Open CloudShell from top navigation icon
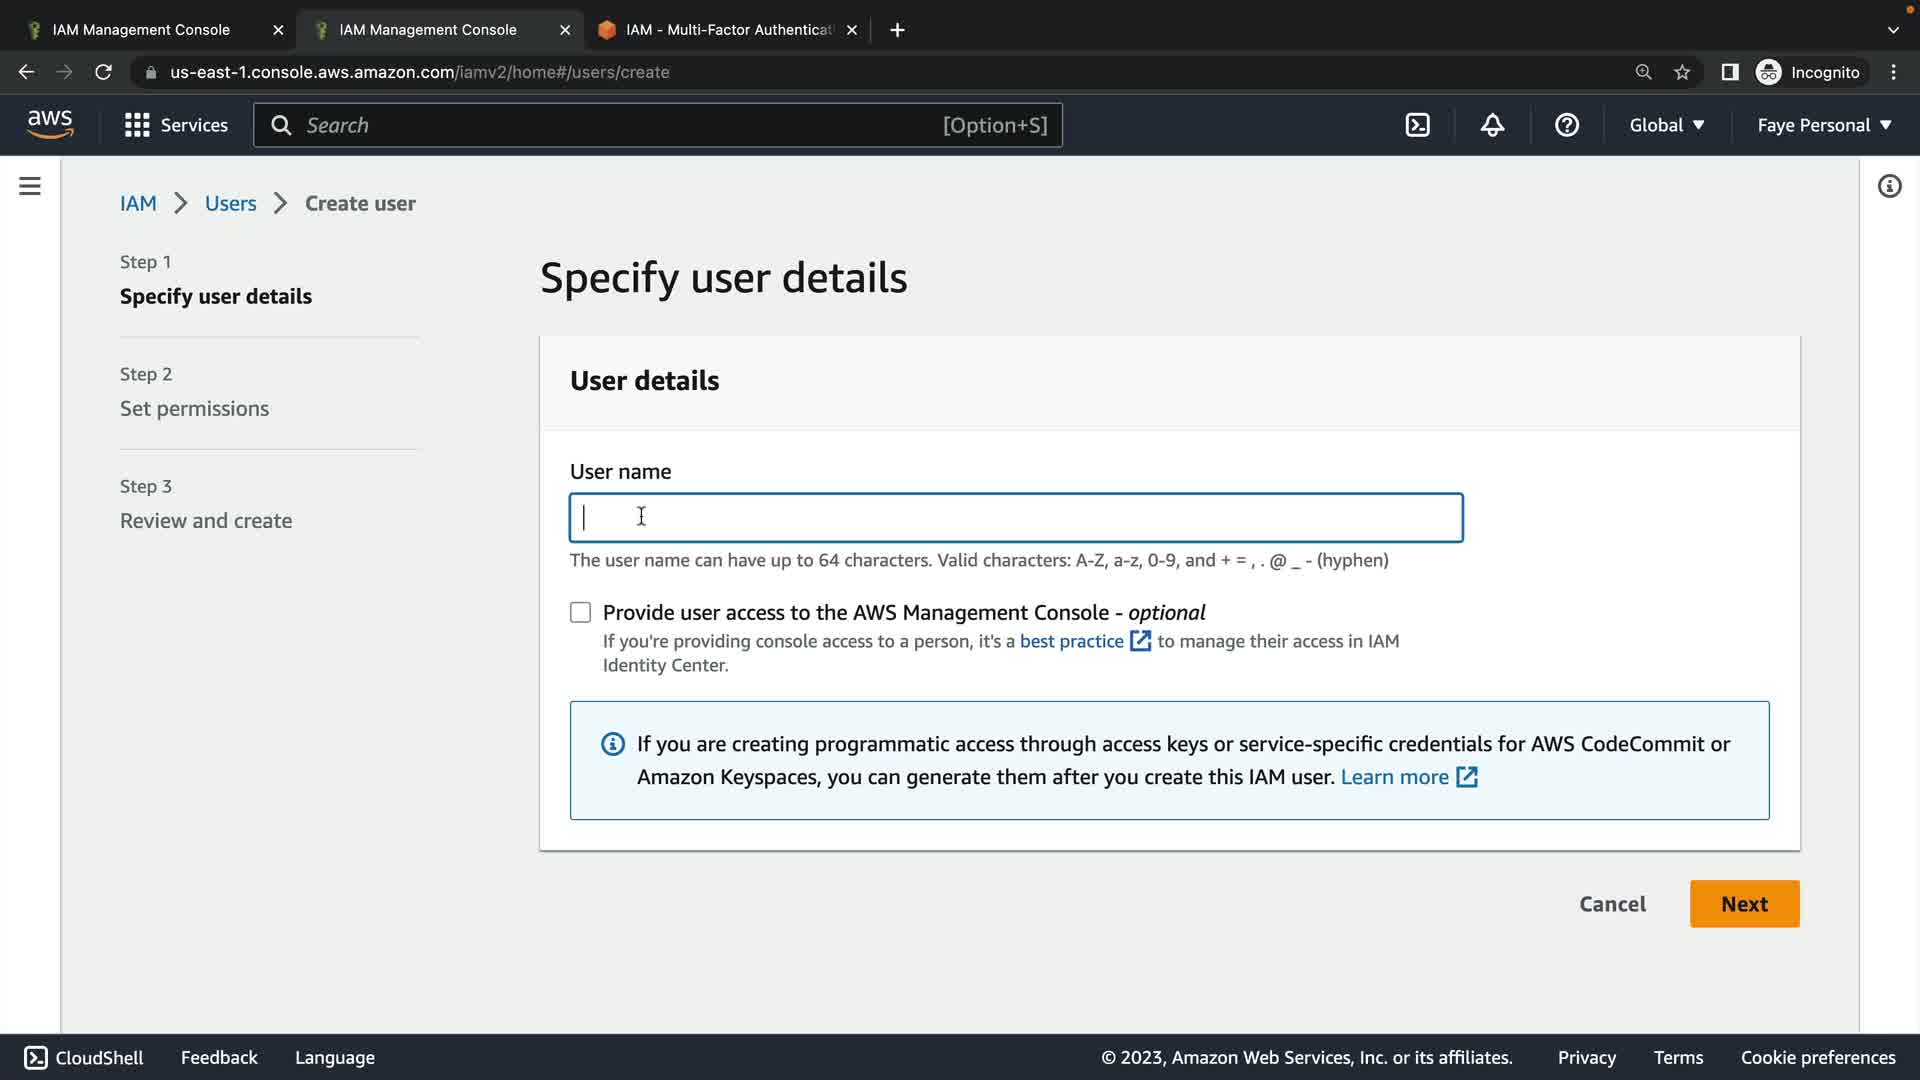Screen dimensions: 1920x1080 pos(1417,125)
